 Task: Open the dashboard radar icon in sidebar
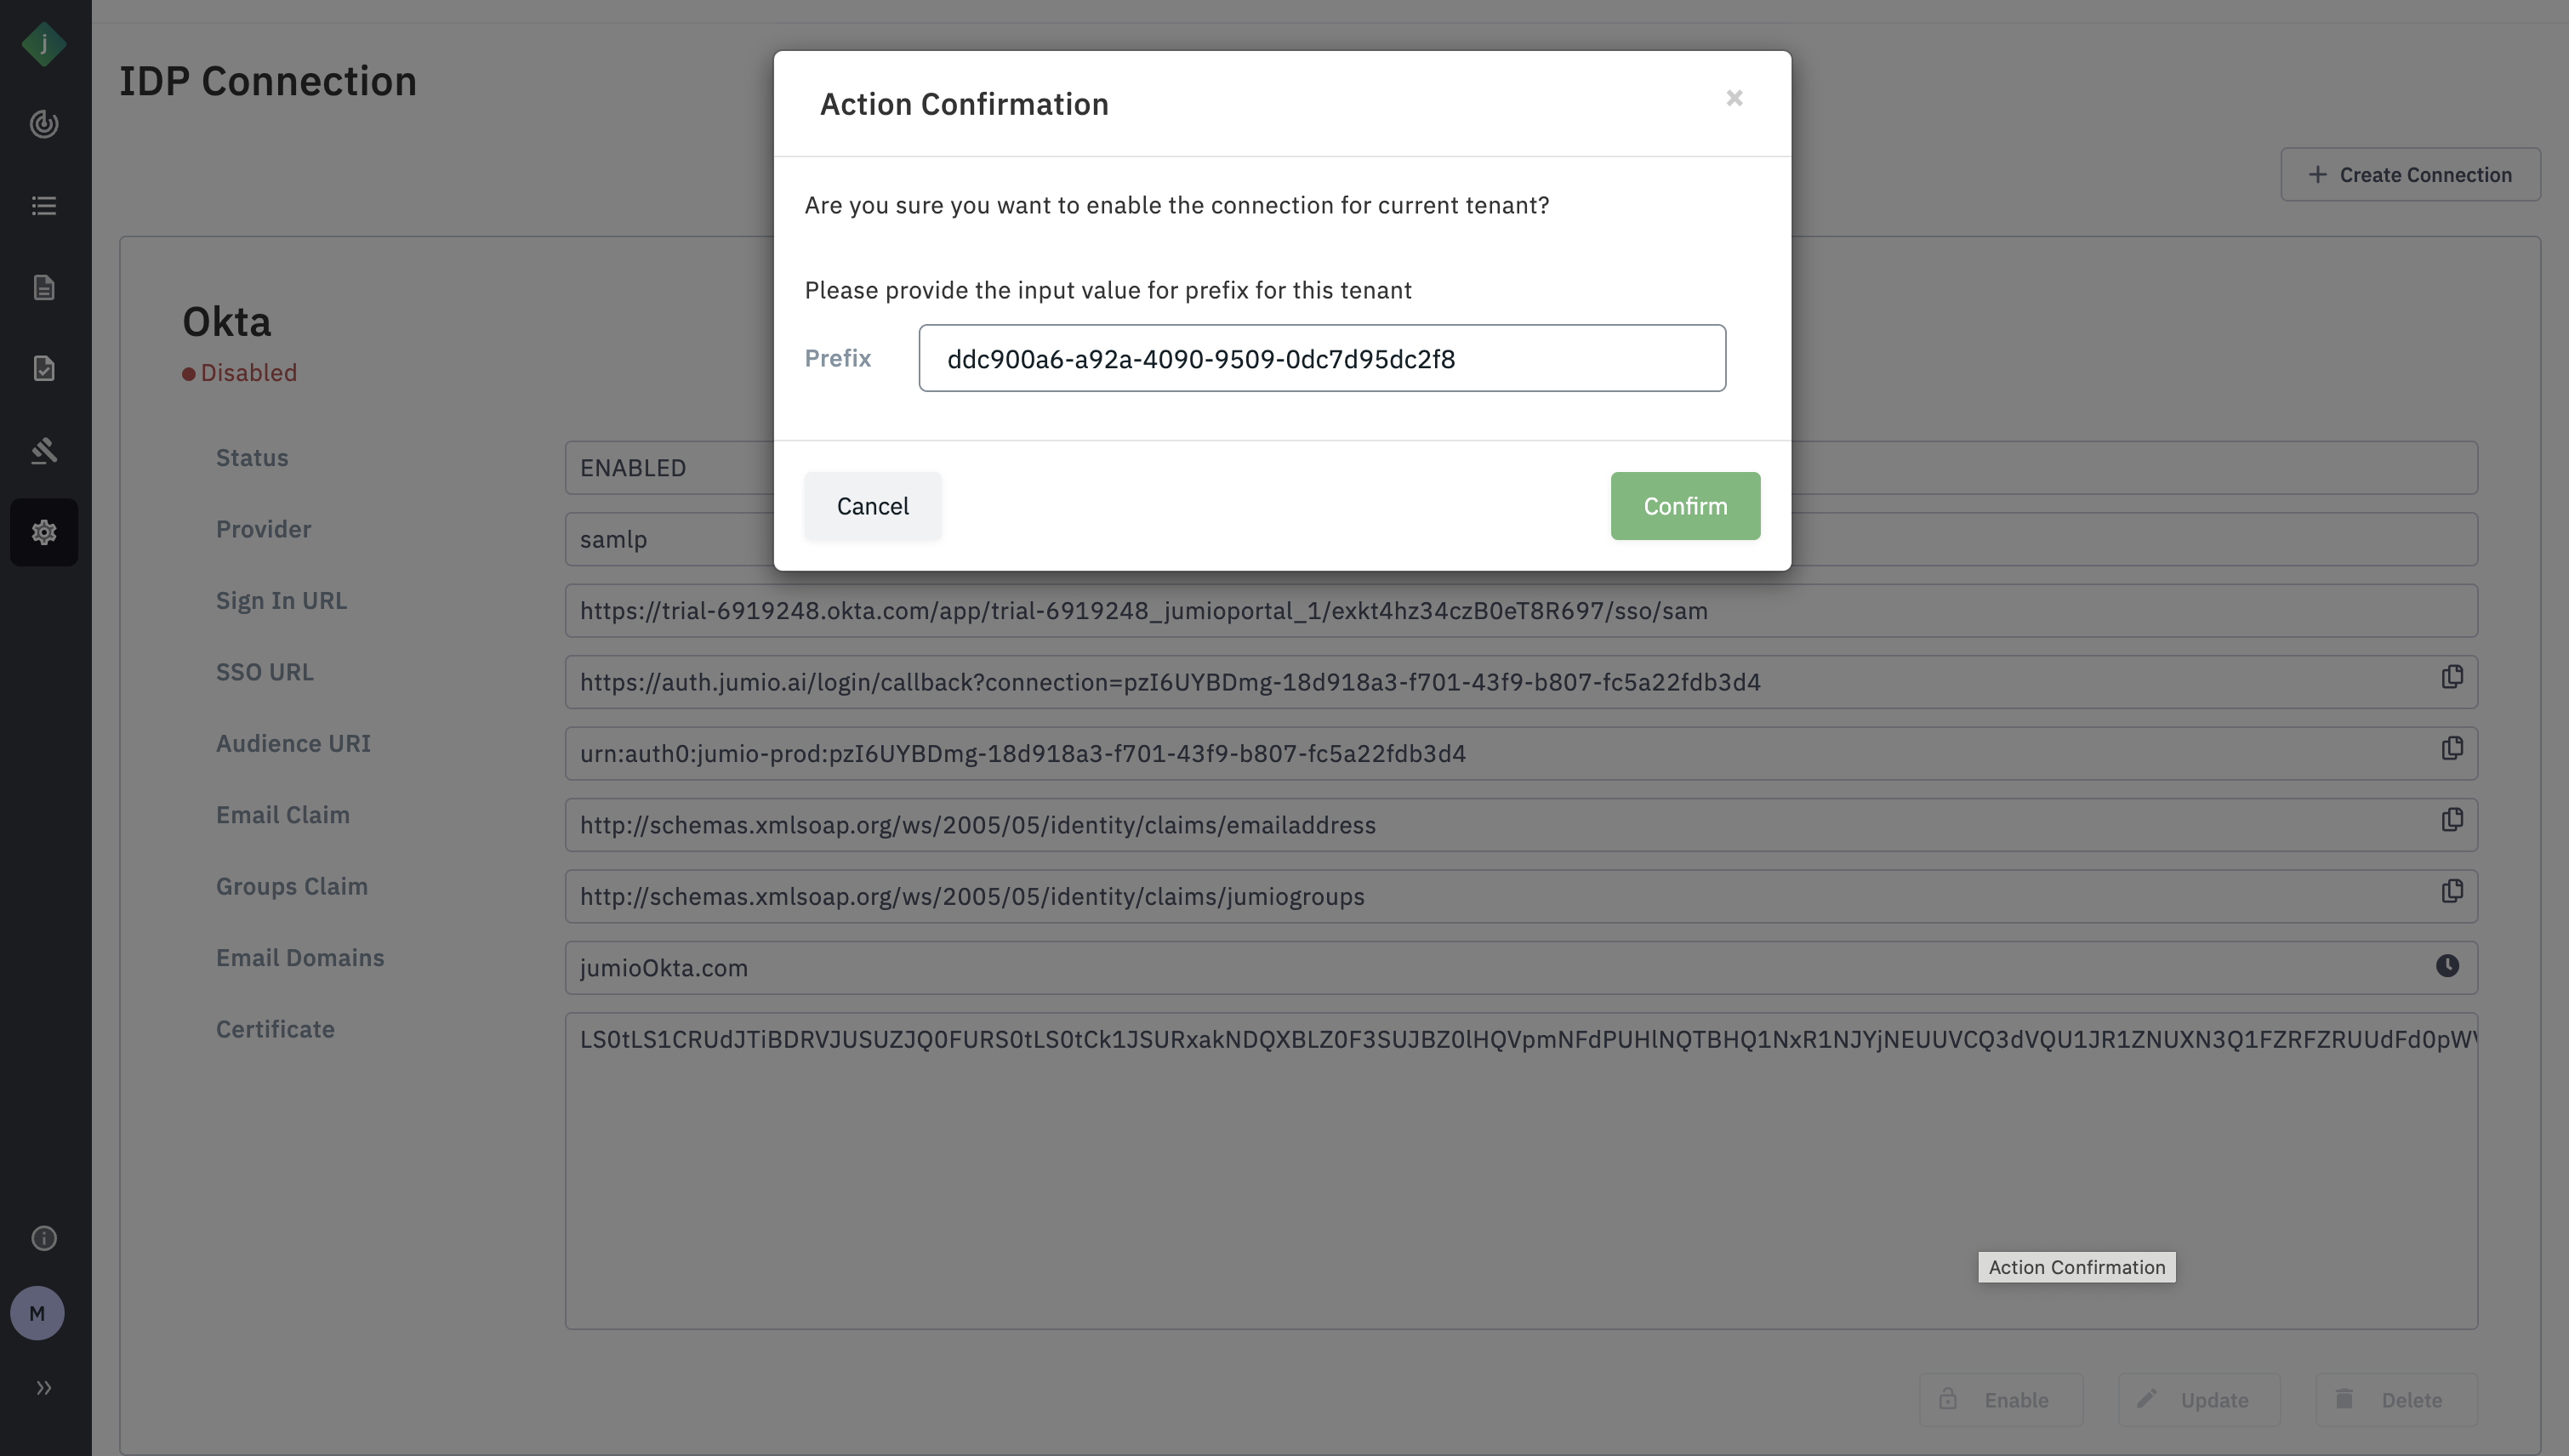click(x=44, y=124)
